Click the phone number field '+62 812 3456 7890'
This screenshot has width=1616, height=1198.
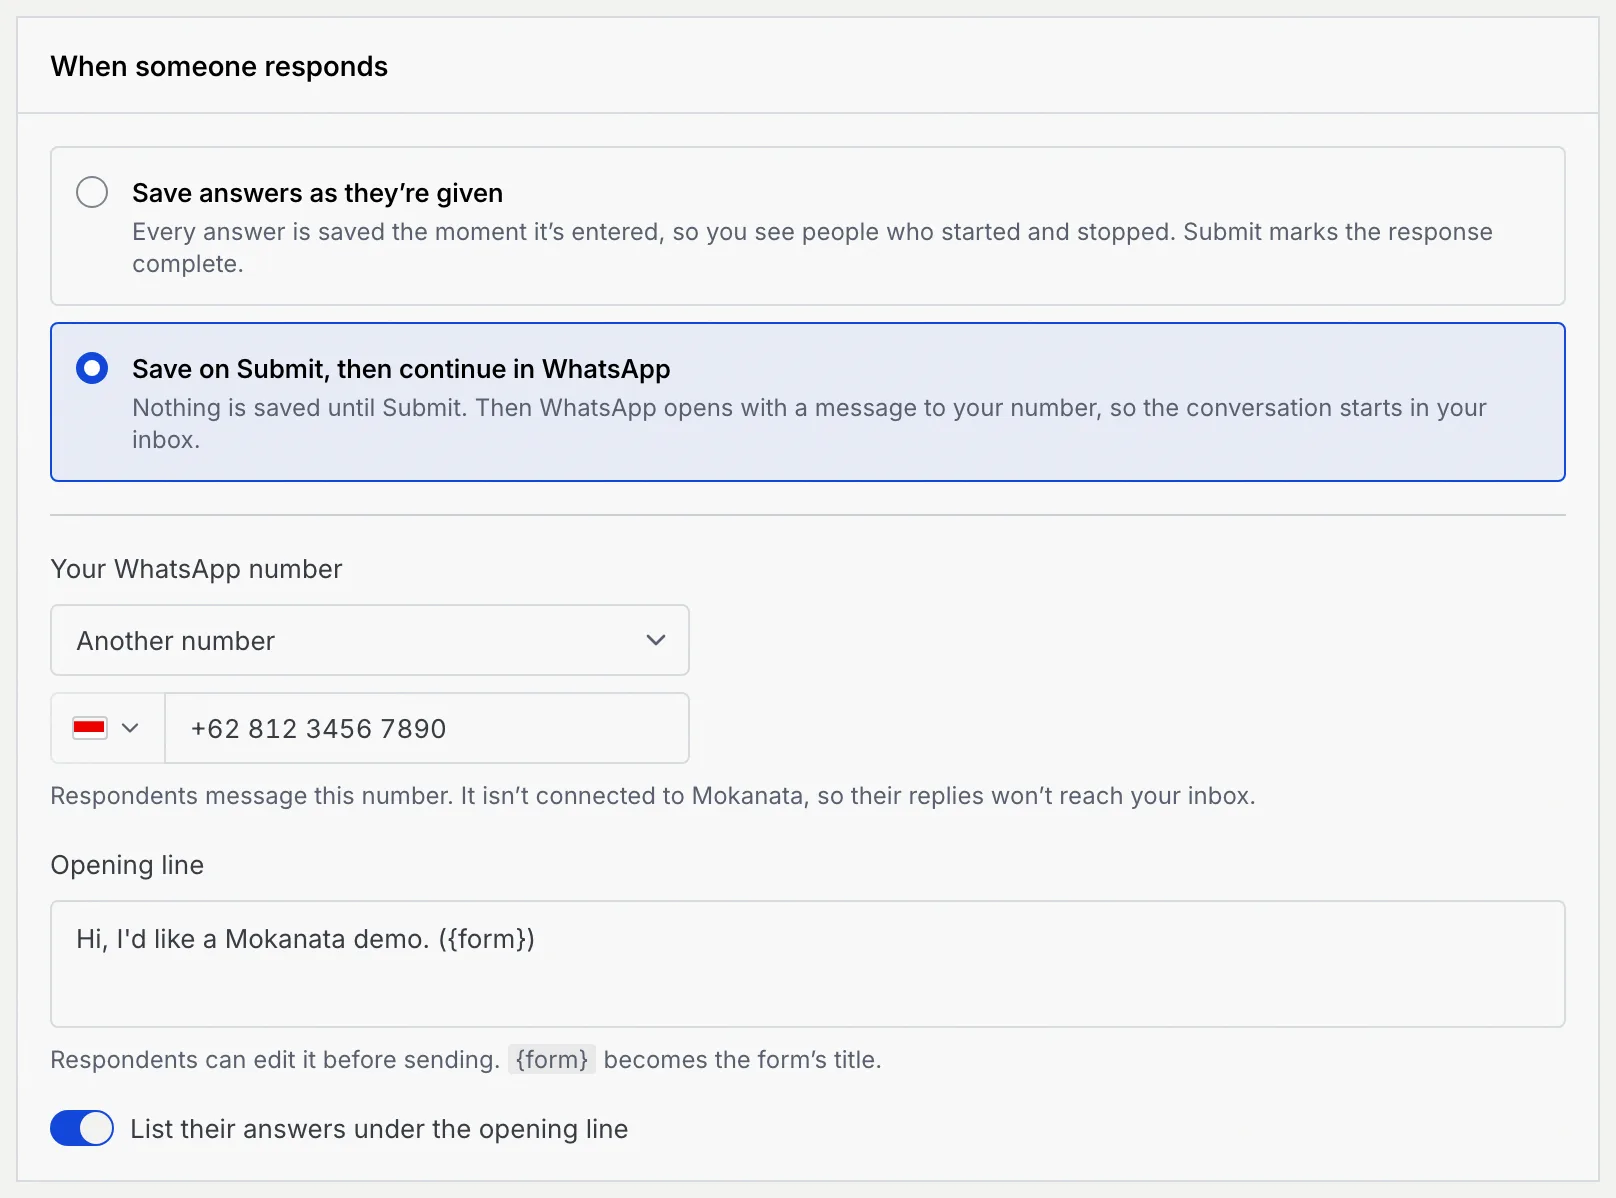coord(427,728)
